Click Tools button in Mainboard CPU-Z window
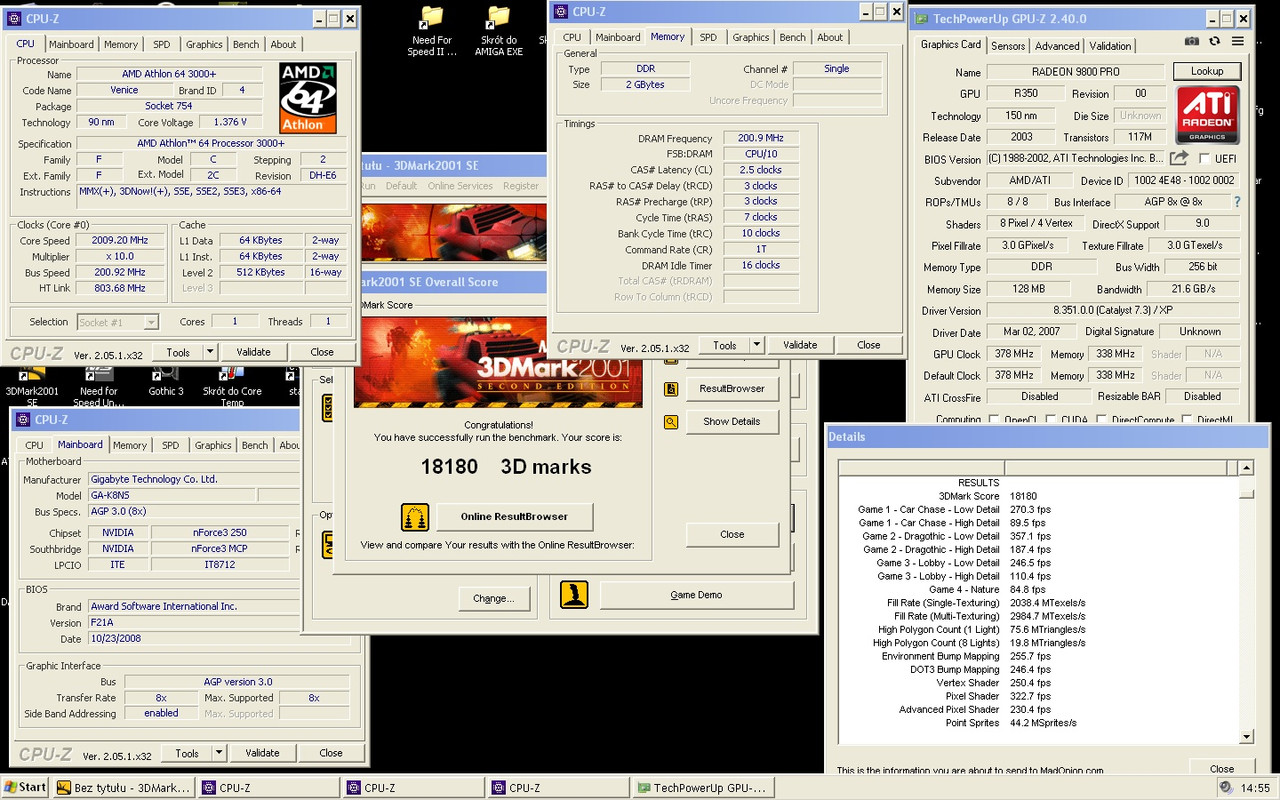The height and width of the screenshot is (800, 1280). point(187,753)
